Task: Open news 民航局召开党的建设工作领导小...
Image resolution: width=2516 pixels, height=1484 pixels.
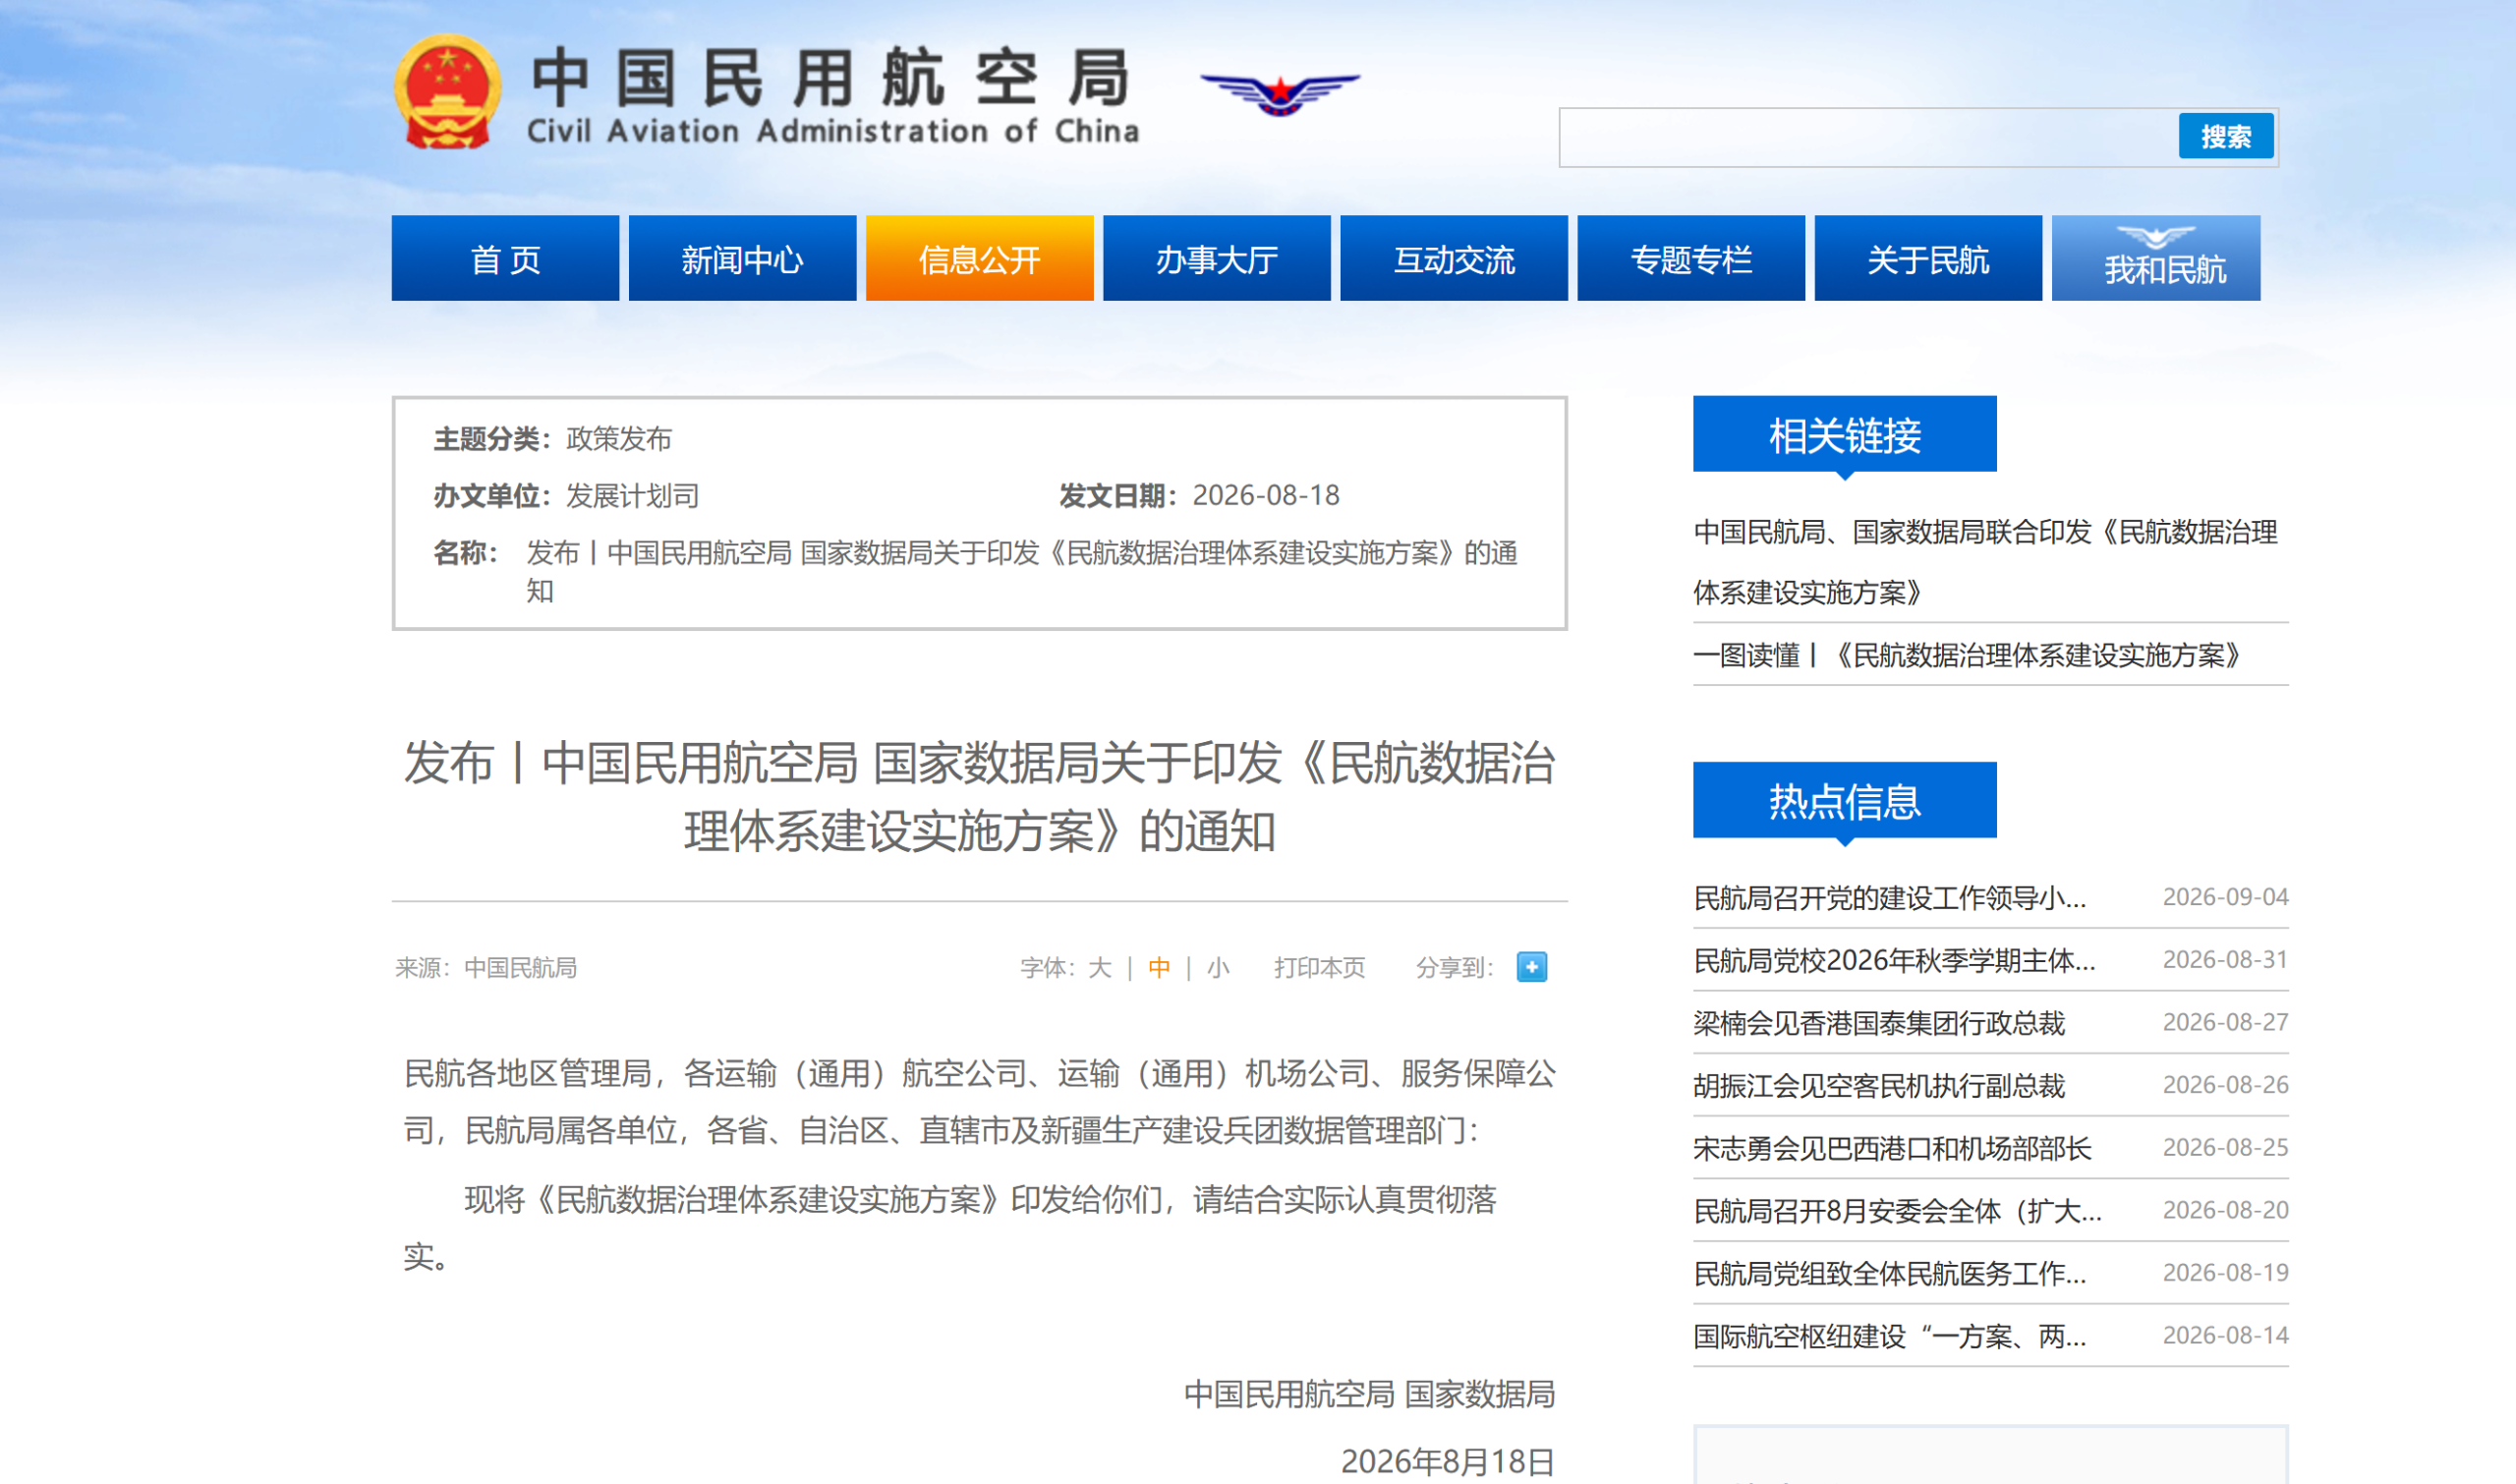Action: click(1890, 898)
